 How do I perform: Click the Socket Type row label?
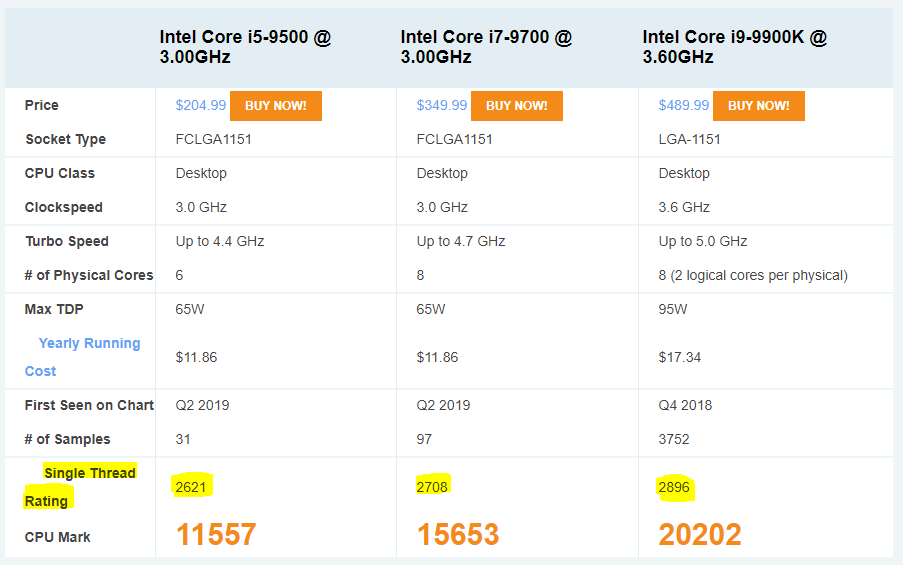[x=65, y=139]
